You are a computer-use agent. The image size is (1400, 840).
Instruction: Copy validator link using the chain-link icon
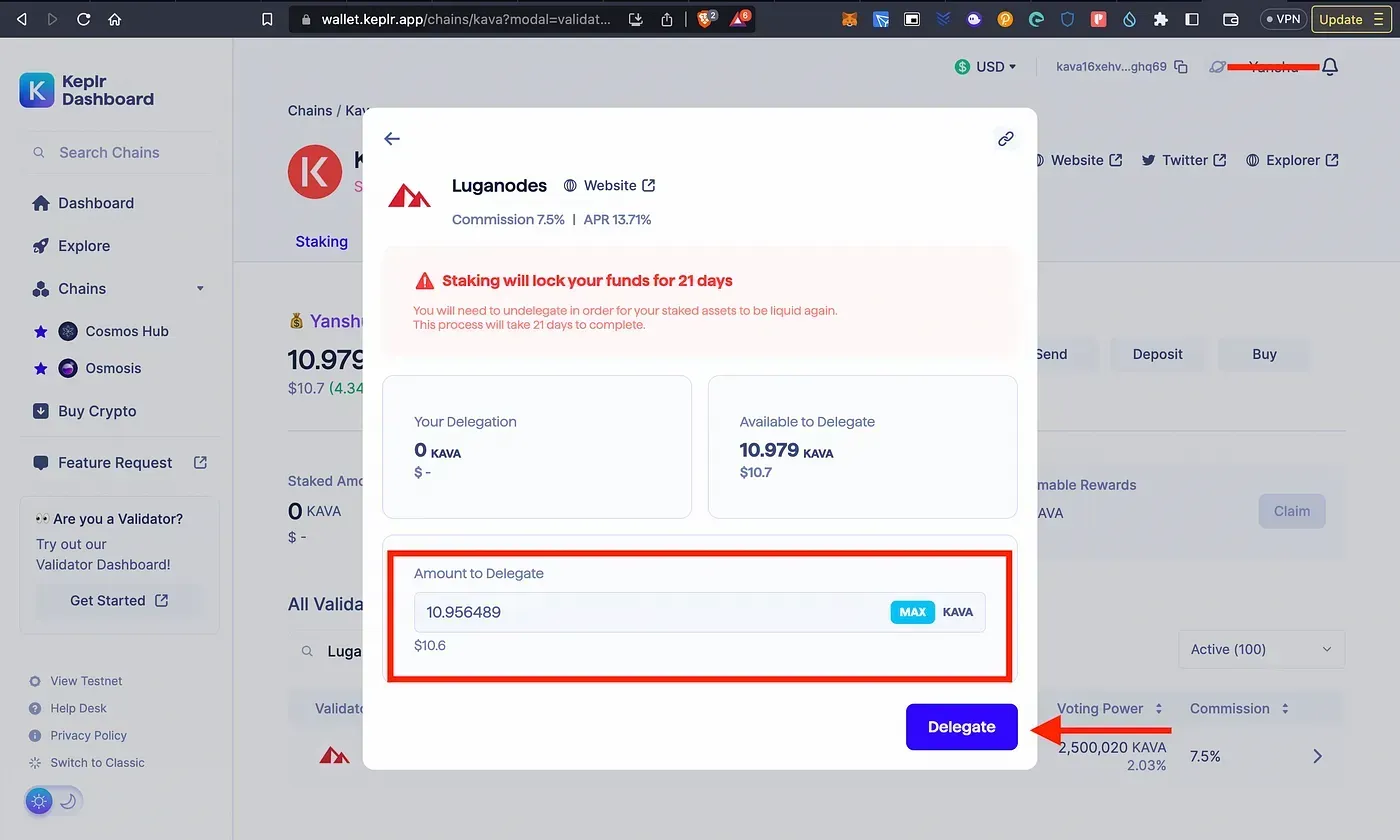coord(1006,139)
